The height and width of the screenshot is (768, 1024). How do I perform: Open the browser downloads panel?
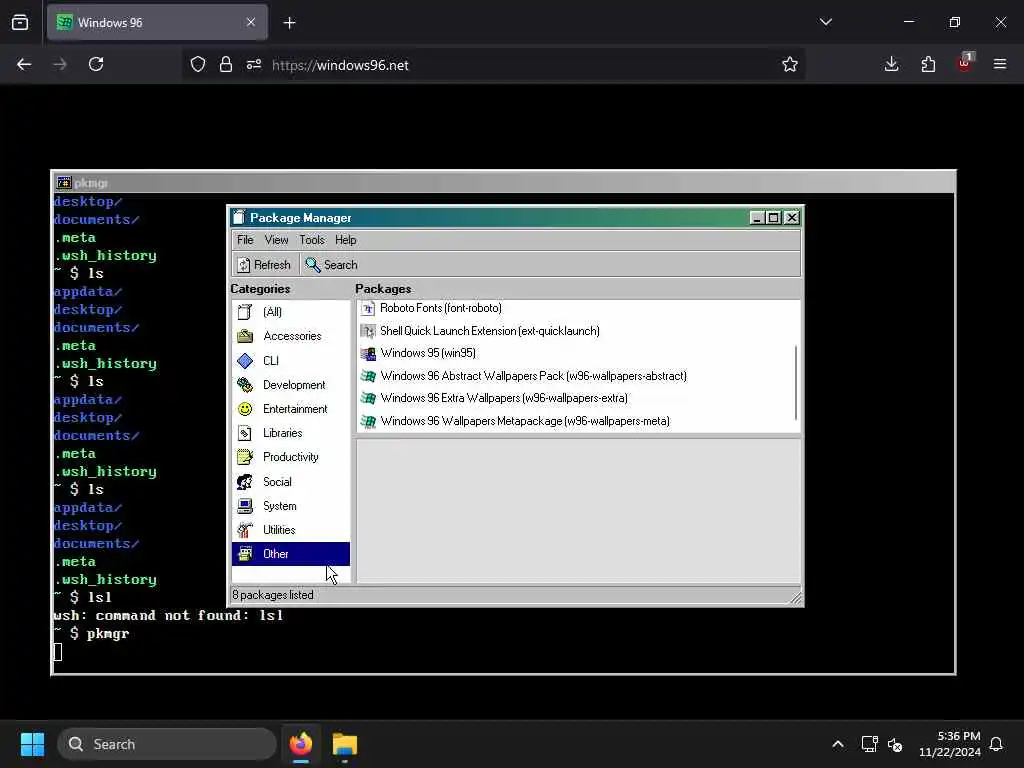[x=891, y=64]
